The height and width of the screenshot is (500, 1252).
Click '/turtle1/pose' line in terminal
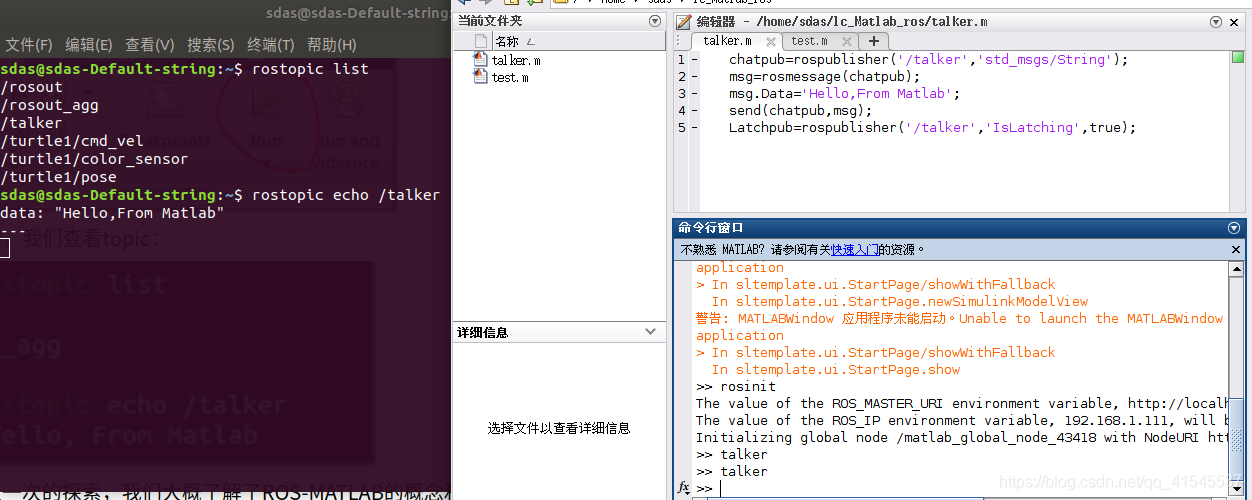(58, 177)
